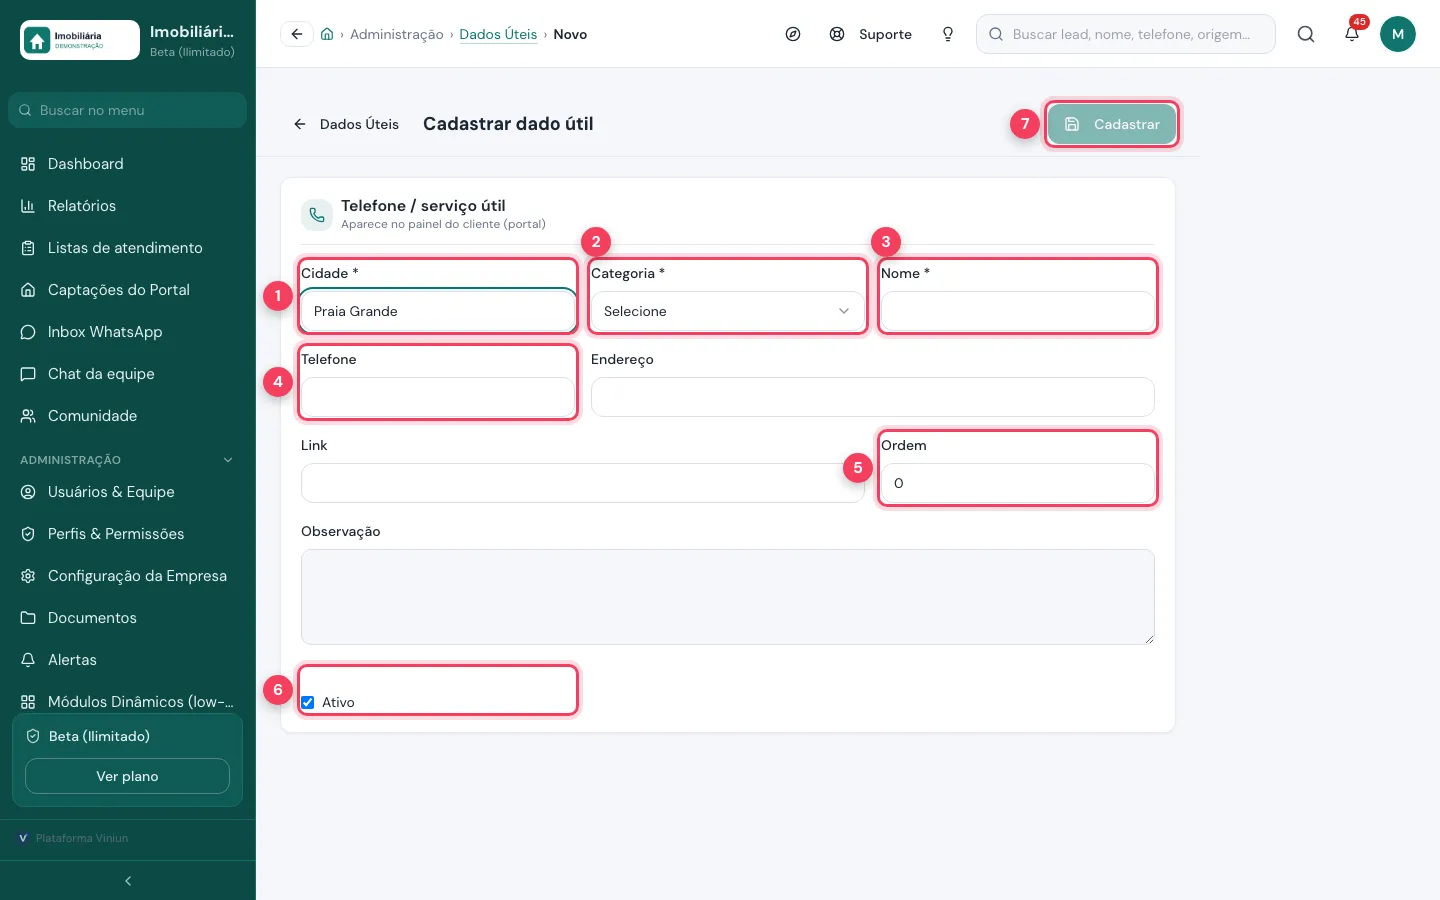Click the lightbulb tips icon

(x=948, y=34)
